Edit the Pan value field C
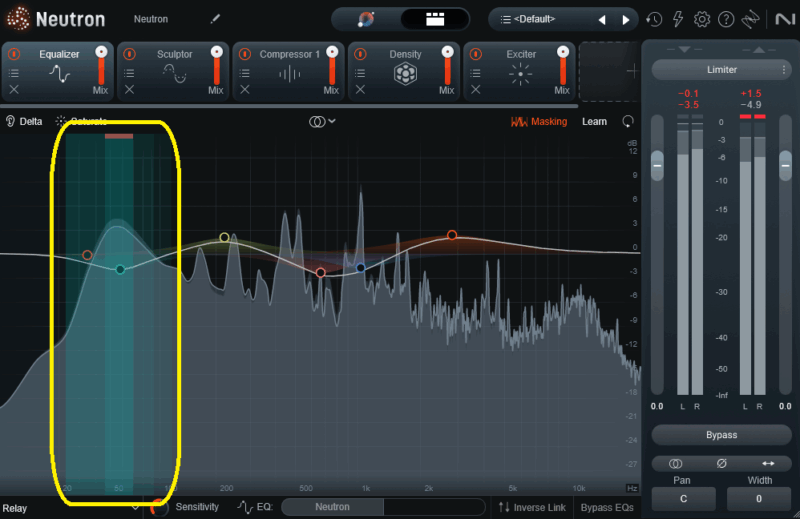This screenshot has height=519, width=800. coord(683,499)
